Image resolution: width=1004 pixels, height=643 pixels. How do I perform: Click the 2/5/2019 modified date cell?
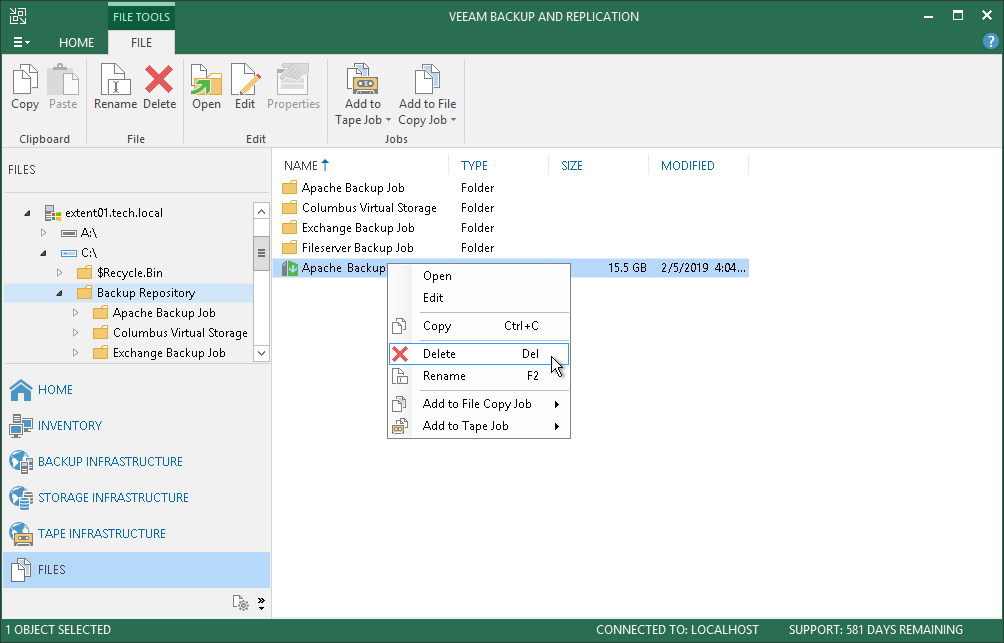point(703,268)
